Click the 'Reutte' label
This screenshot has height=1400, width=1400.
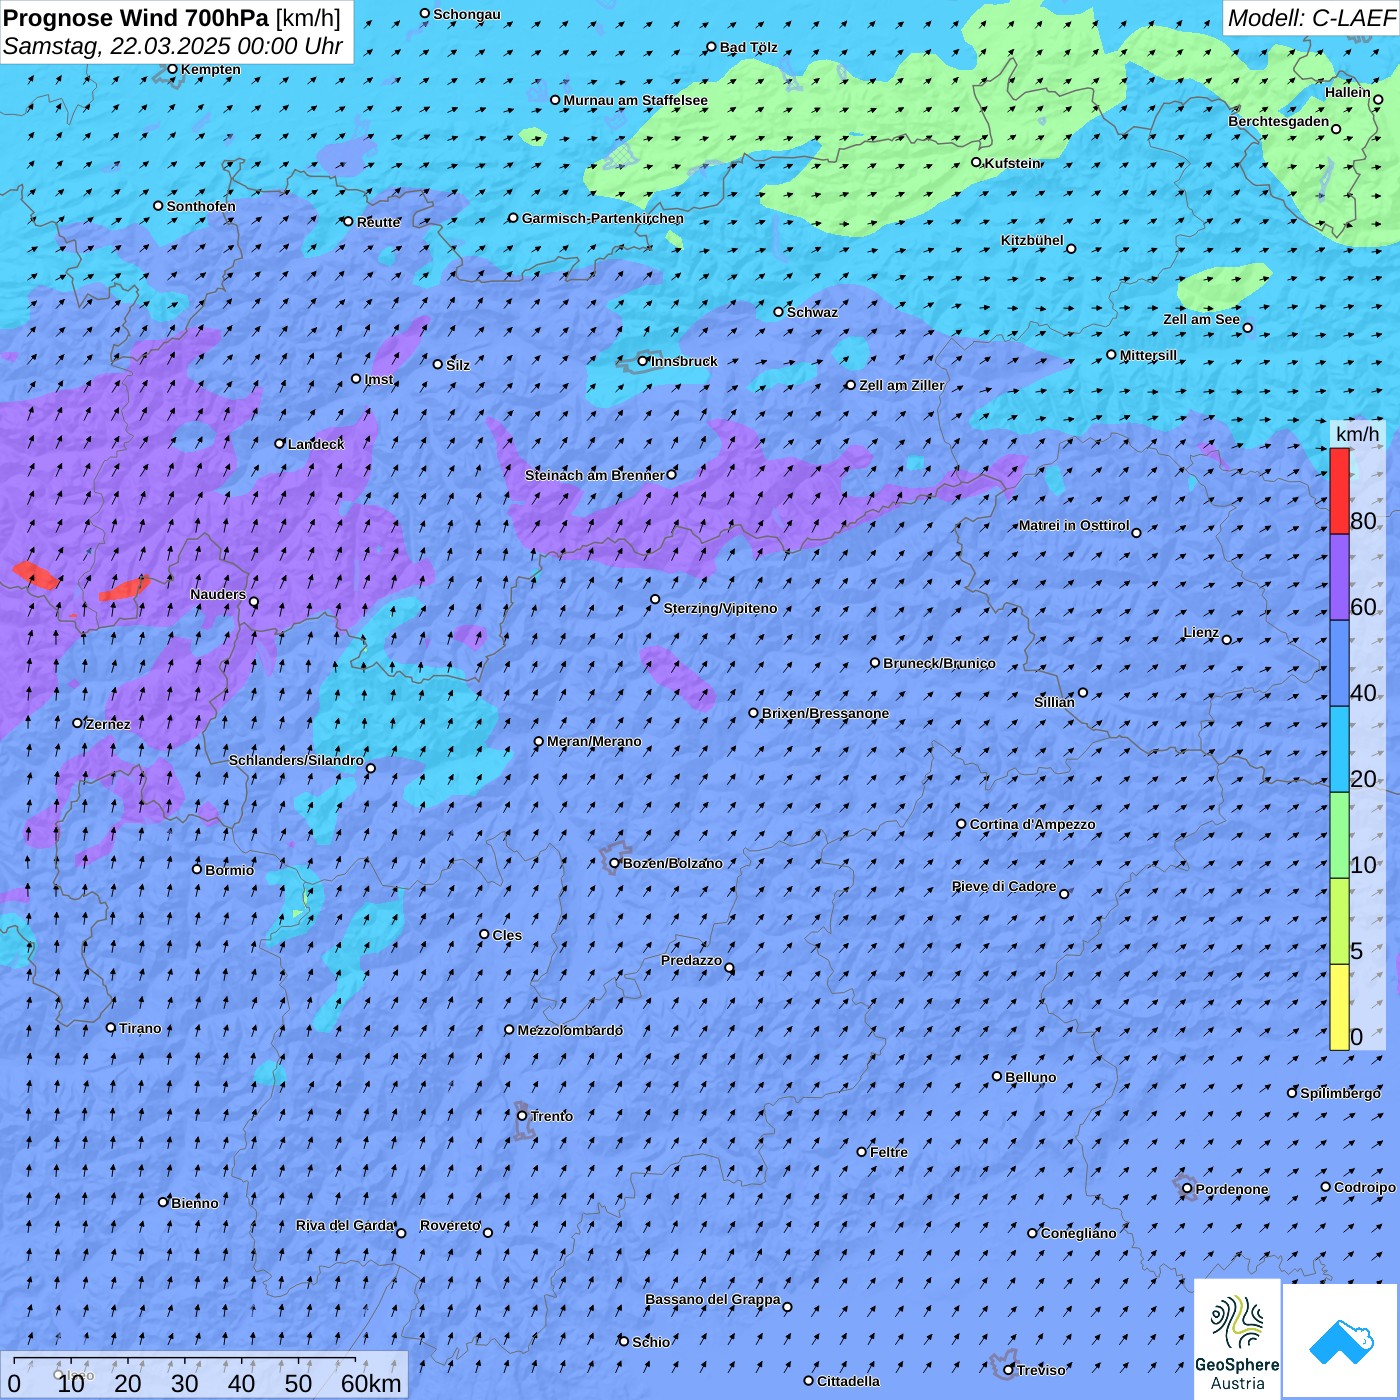pos(379,222)
